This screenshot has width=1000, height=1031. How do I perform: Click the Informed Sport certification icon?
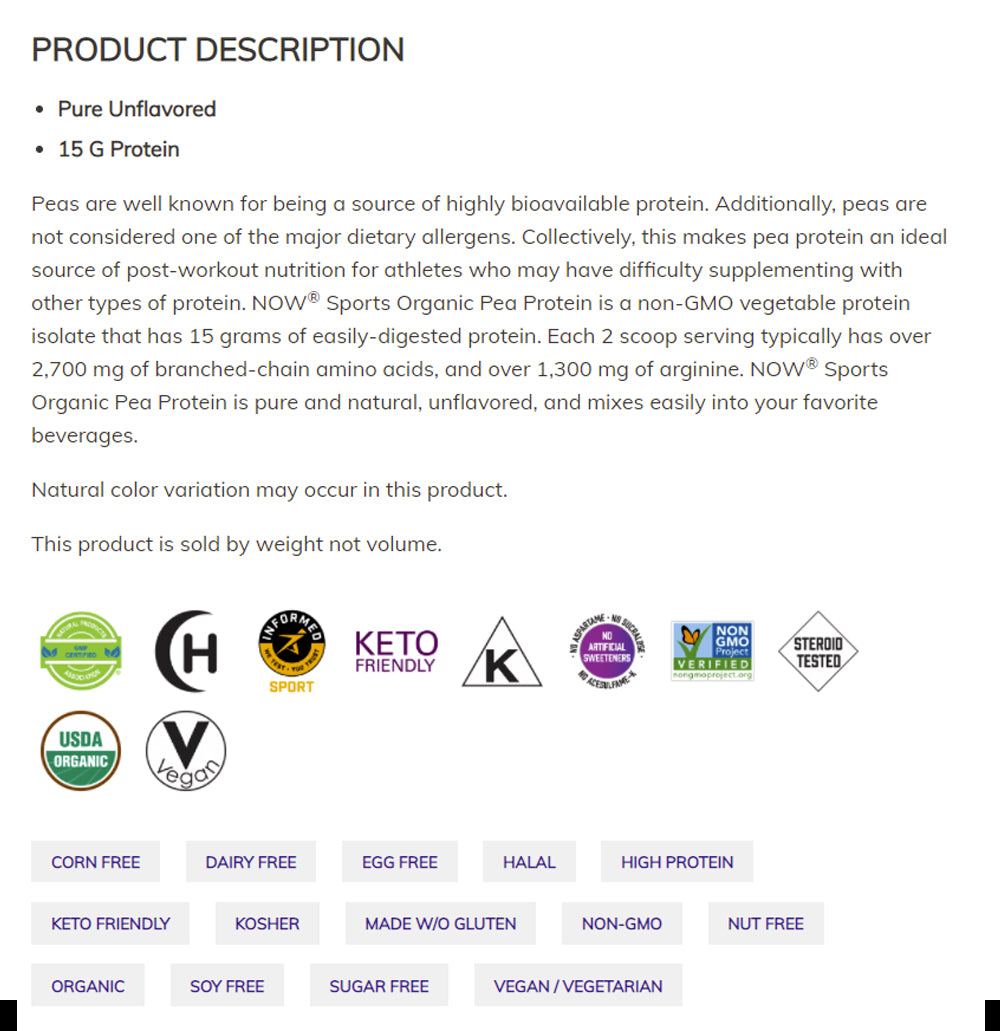(291, 651)
